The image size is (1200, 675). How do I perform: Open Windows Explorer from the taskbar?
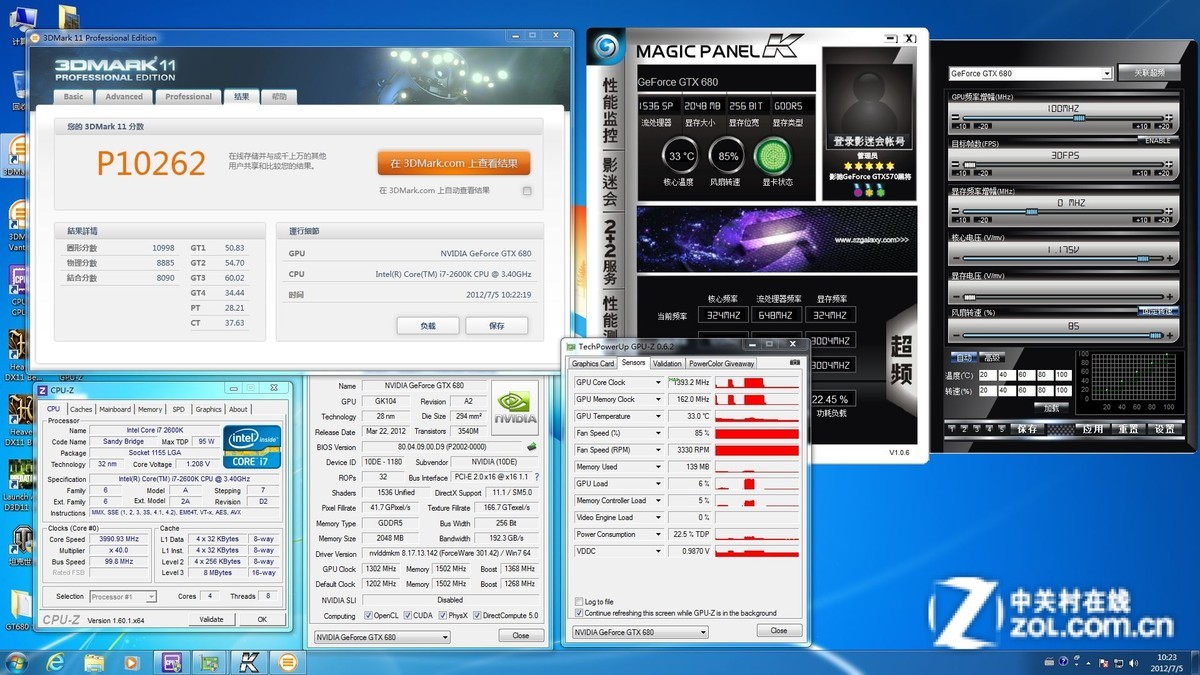(x=94, y=662)
